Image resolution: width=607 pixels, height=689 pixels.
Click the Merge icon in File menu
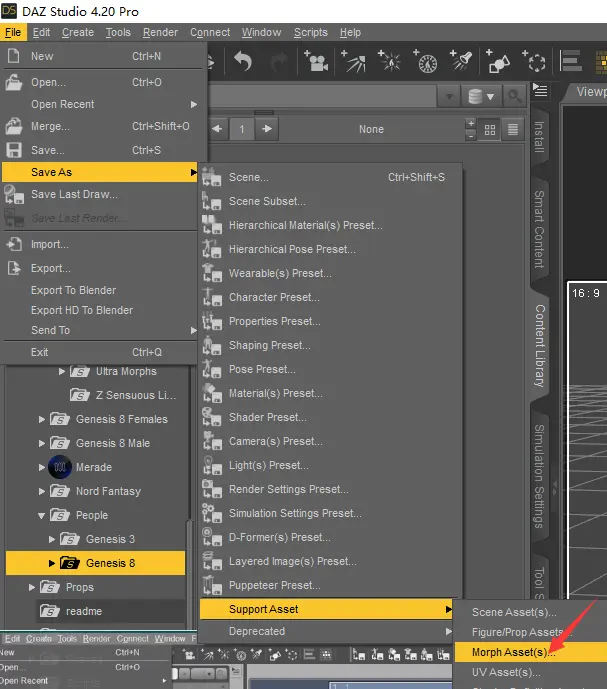pyautogui.click(x=14, y=126)
